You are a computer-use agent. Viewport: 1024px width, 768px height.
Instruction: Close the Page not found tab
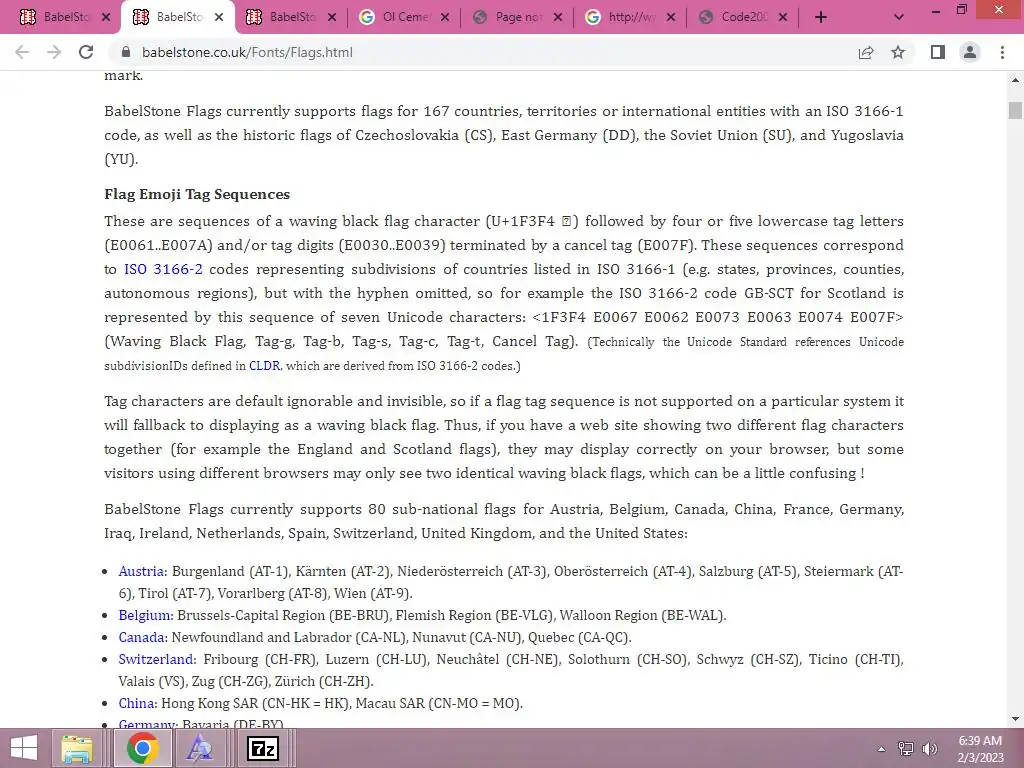click(x=558, y=18)
